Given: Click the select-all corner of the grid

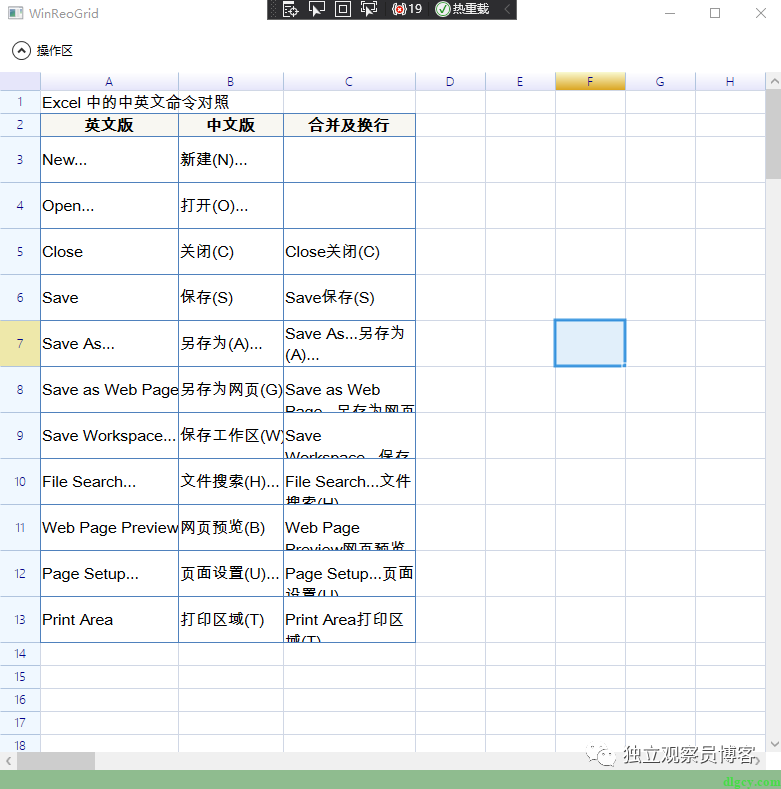Looking at the screenshot, I should [20, 82].
